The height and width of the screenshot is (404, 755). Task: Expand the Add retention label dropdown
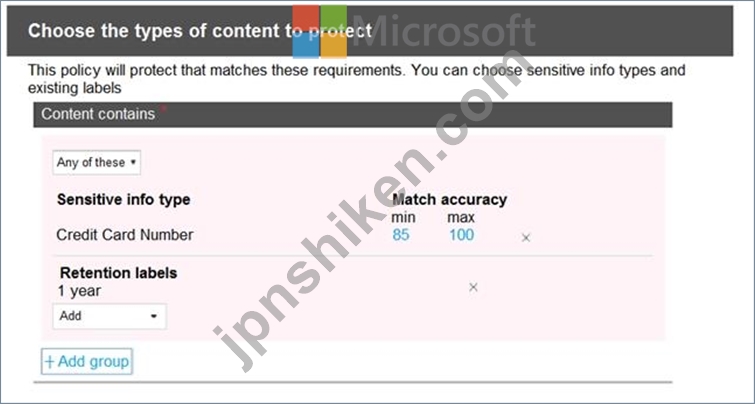tap(109, 316)
